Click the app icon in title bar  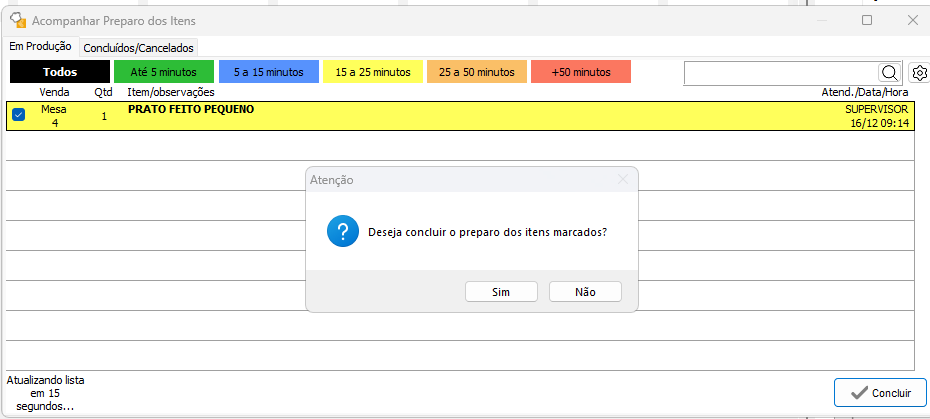click(17, 20)
